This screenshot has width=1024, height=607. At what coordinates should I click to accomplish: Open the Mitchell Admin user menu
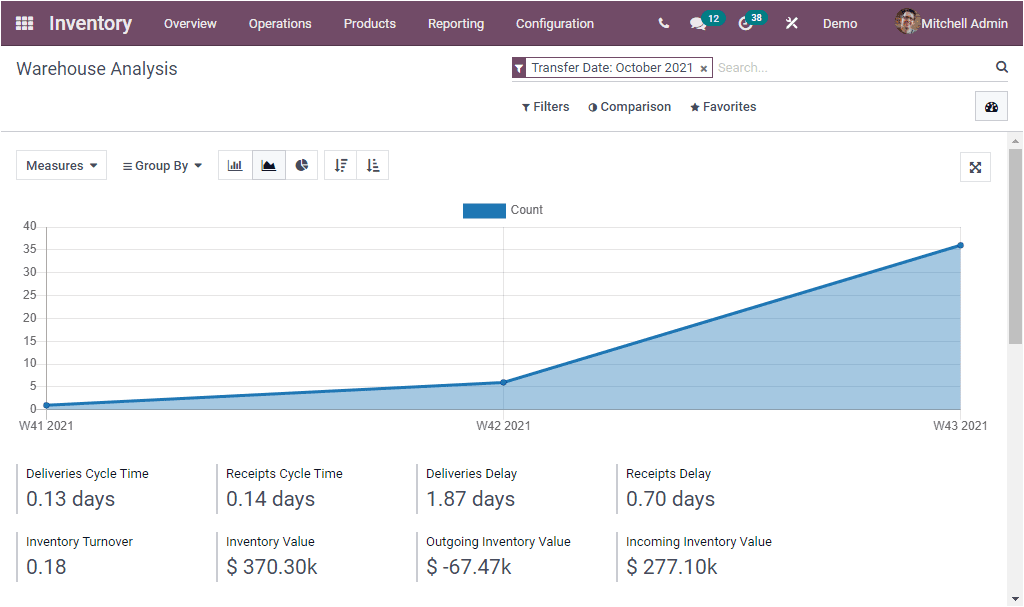[x=950, y=23]
